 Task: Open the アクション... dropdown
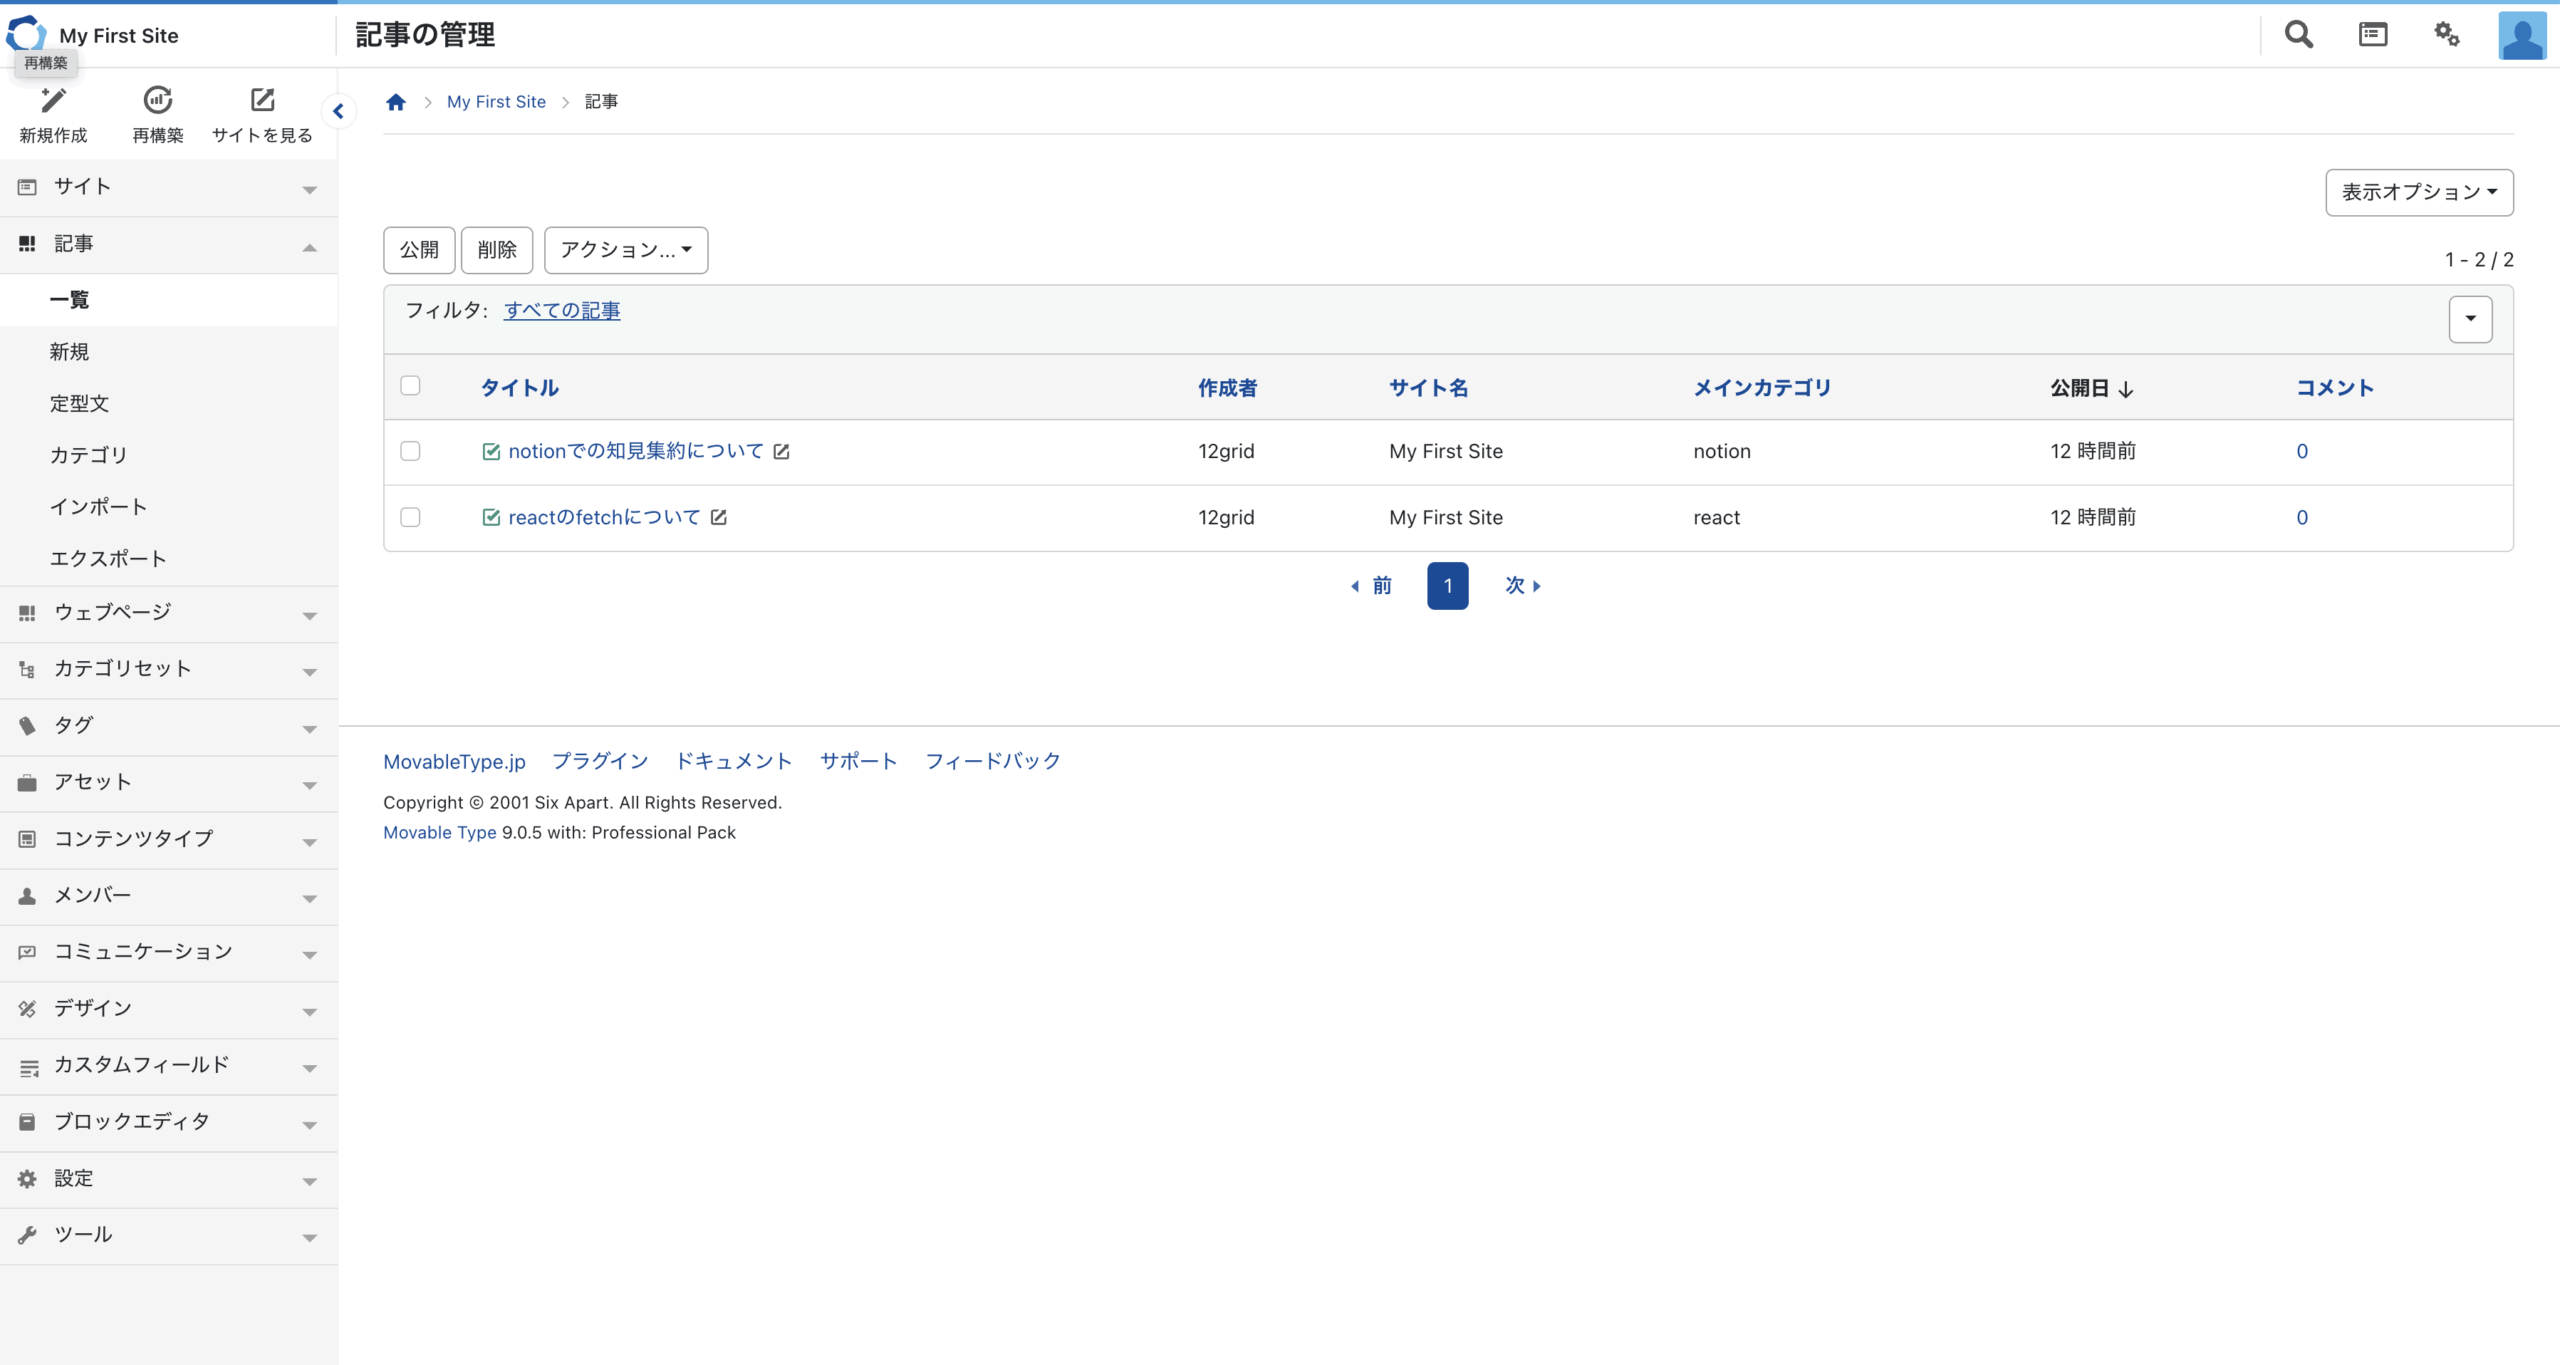[625, 250]
